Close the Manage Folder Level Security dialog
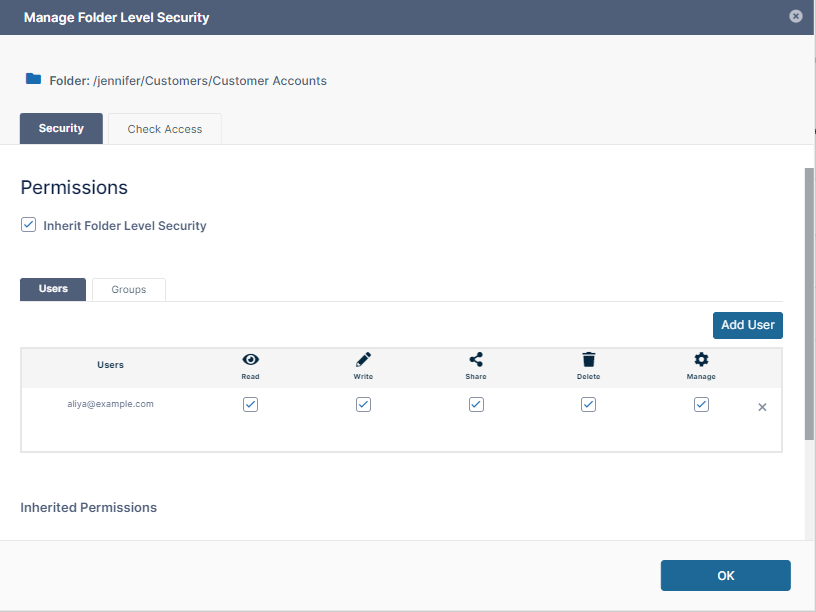816x612 pixels. [x=795, y=16]
